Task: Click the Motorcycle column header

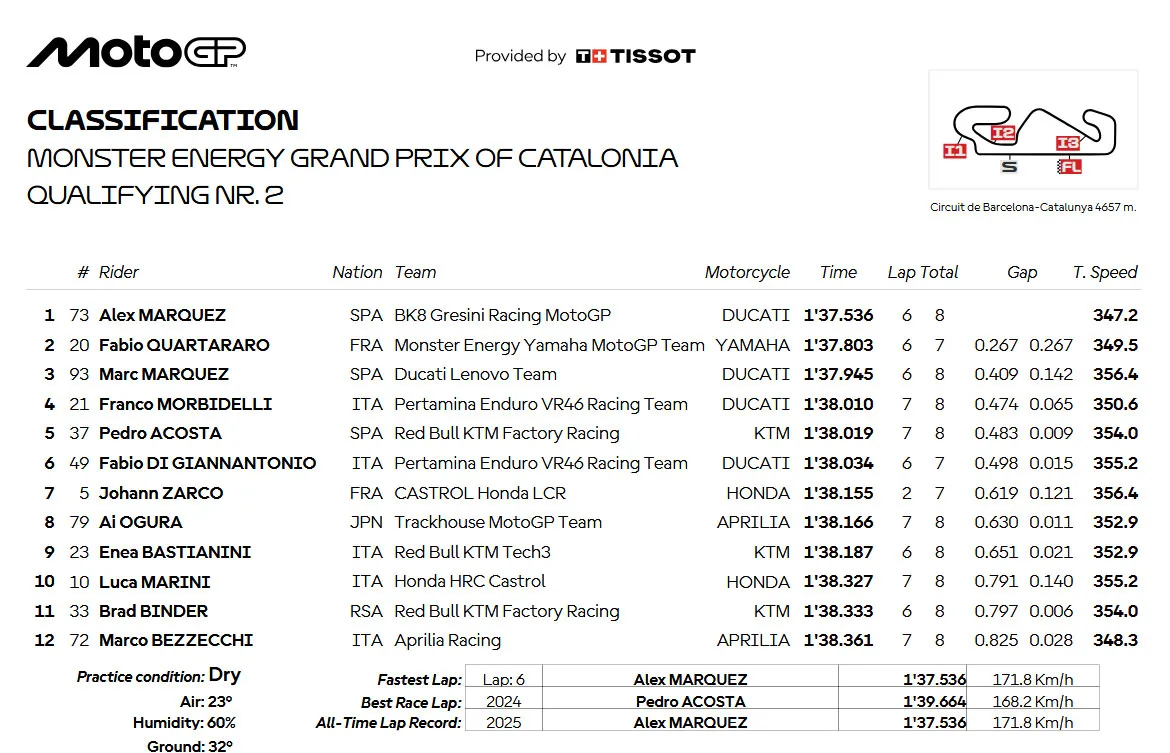Action: point(747,272)
